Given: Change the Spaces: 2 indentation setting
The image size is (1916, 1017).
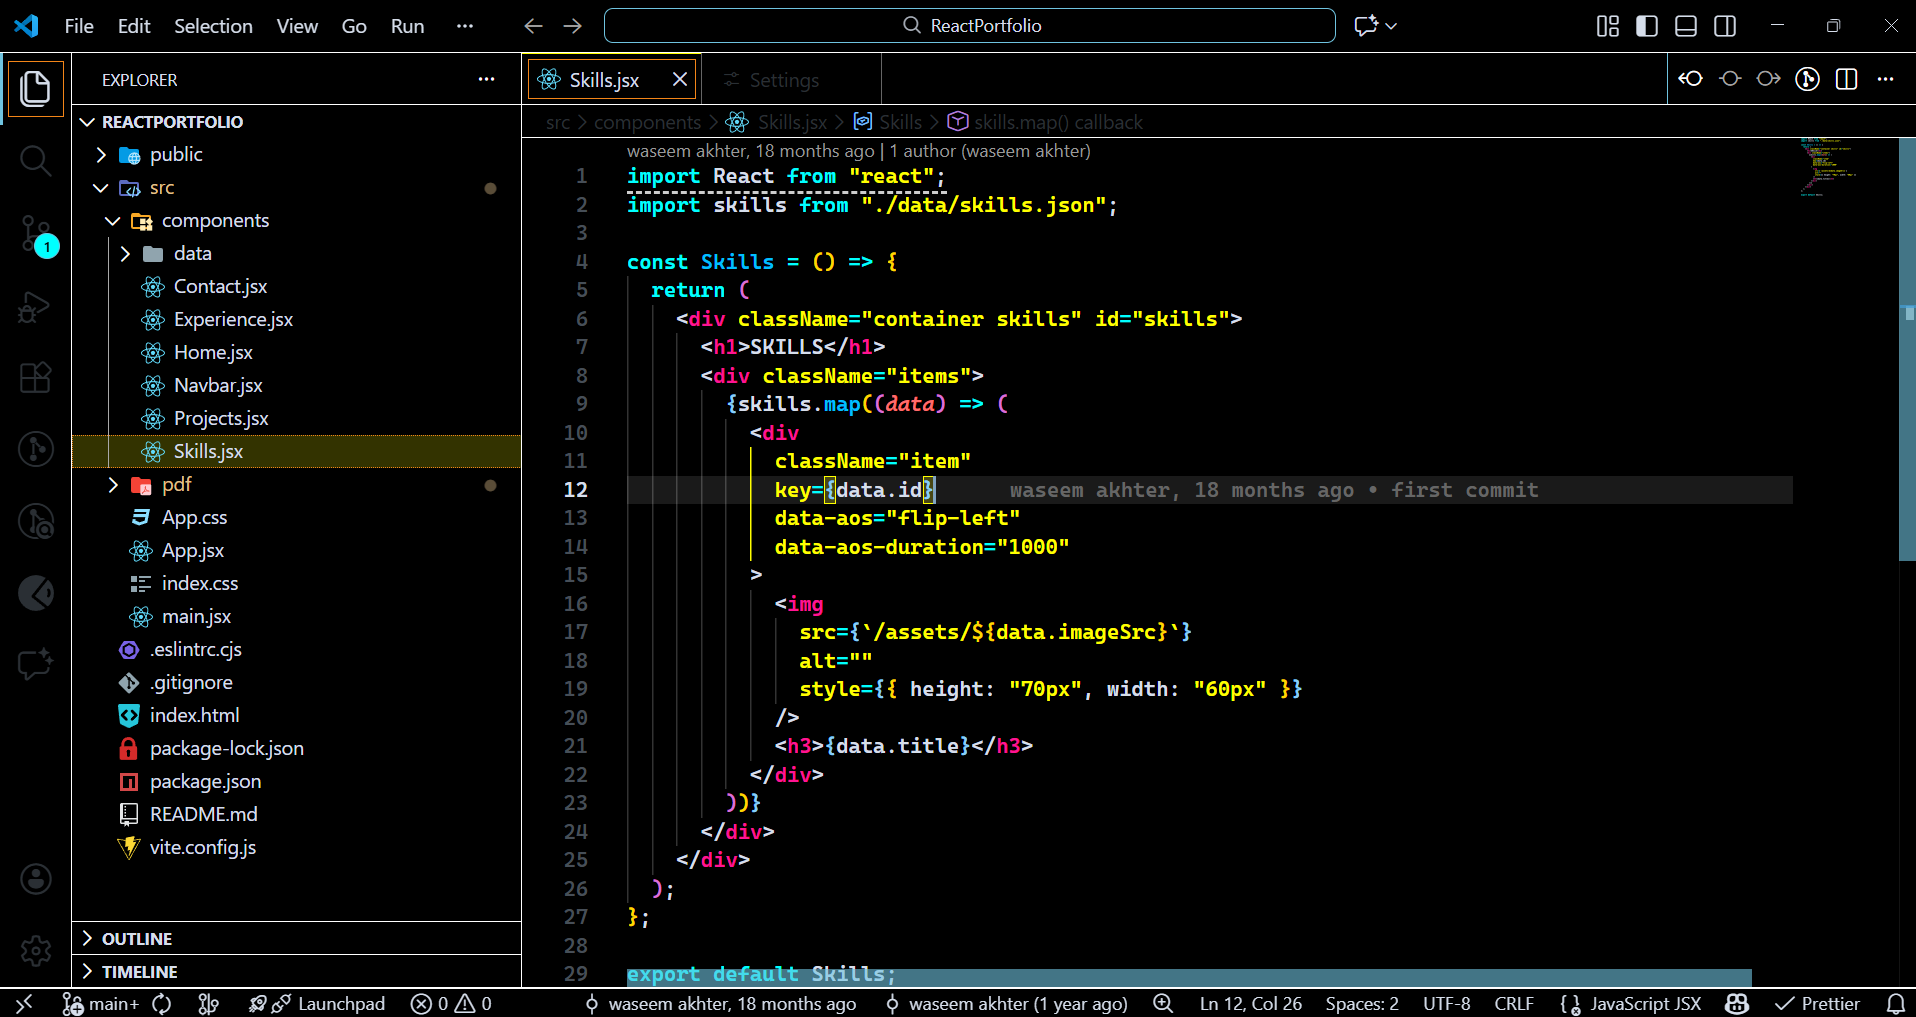Looking at the screenshot, I should (1362, 1003).
